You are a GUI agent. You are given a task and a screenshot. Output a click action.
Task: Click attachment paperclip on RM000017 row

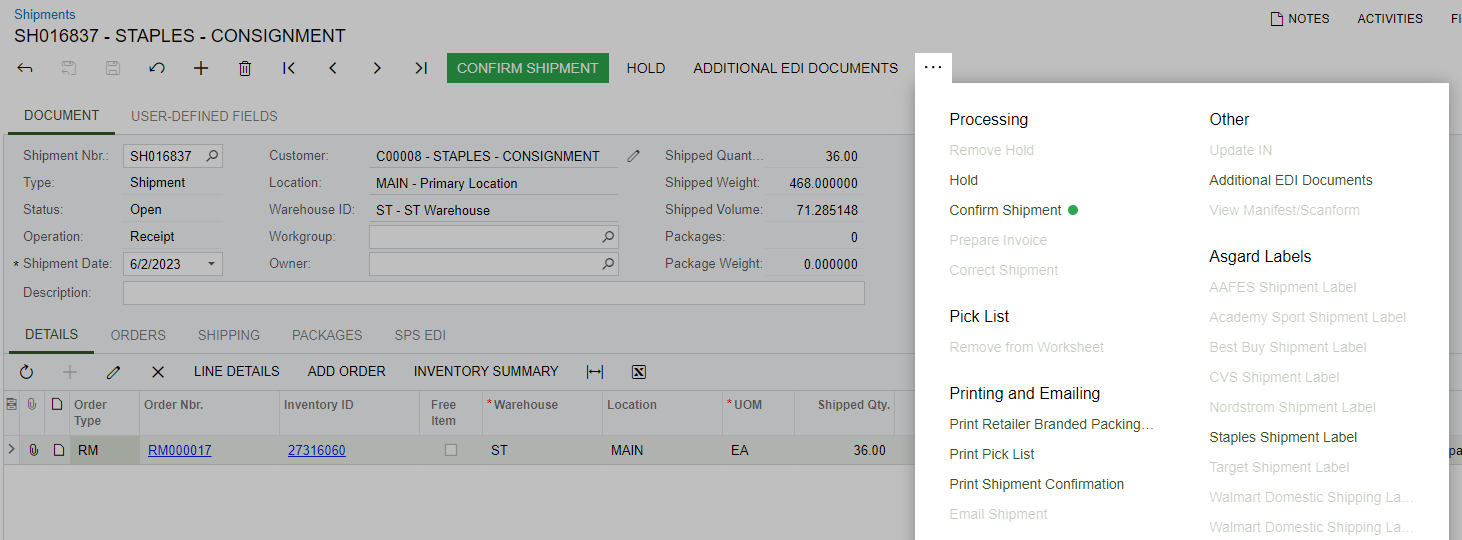[x=33, y=451]
